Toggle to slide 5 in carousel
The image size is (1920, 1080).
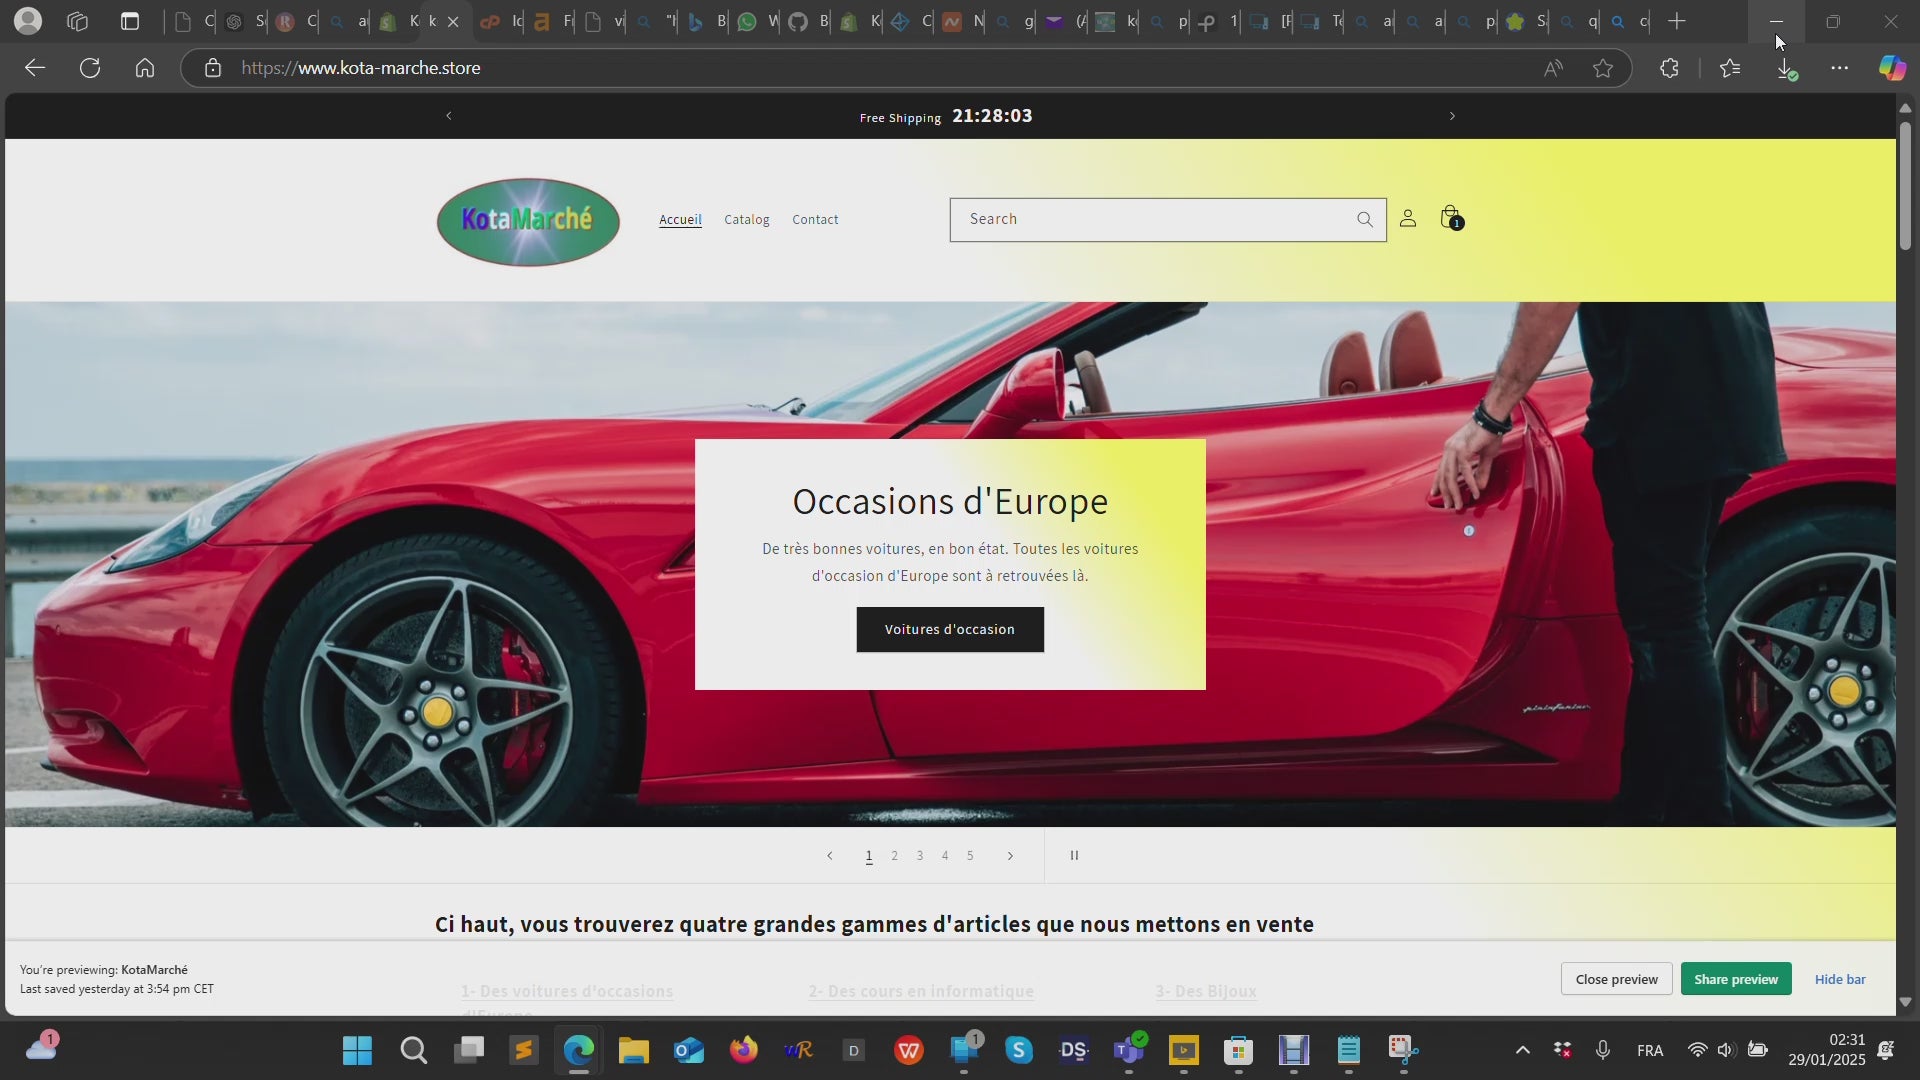(x=969, y=855)
